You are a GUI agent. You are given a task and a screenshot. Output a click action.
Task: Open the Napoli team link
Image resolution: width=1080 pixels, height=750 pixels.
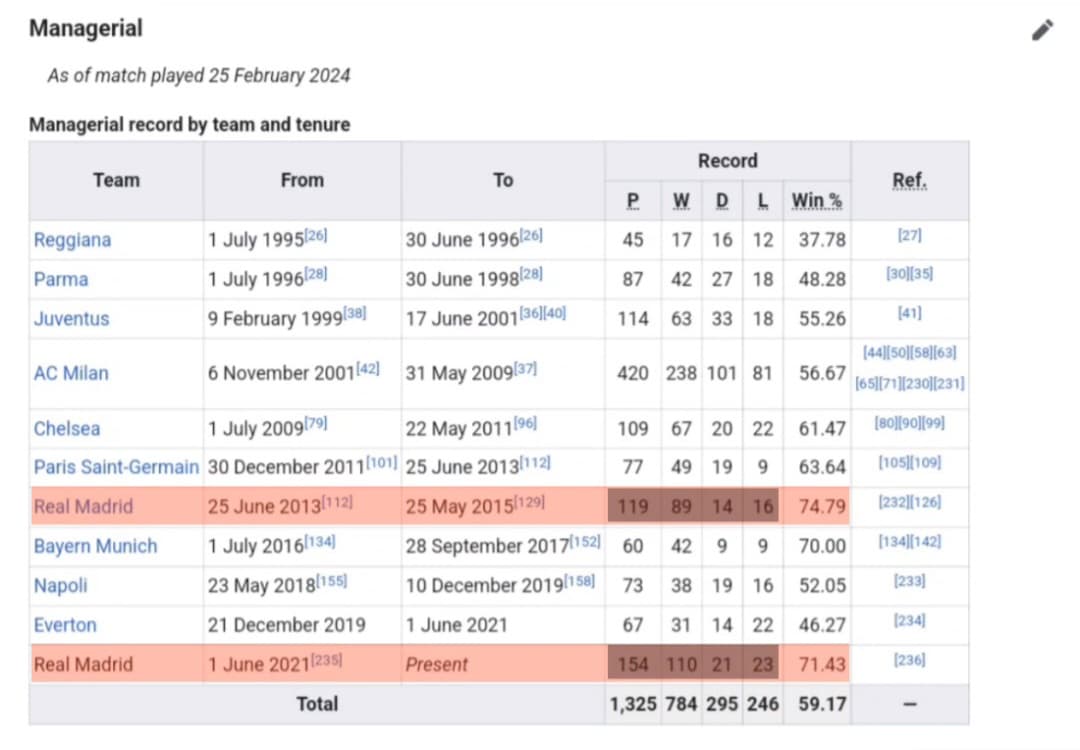[x=61, y=585]
